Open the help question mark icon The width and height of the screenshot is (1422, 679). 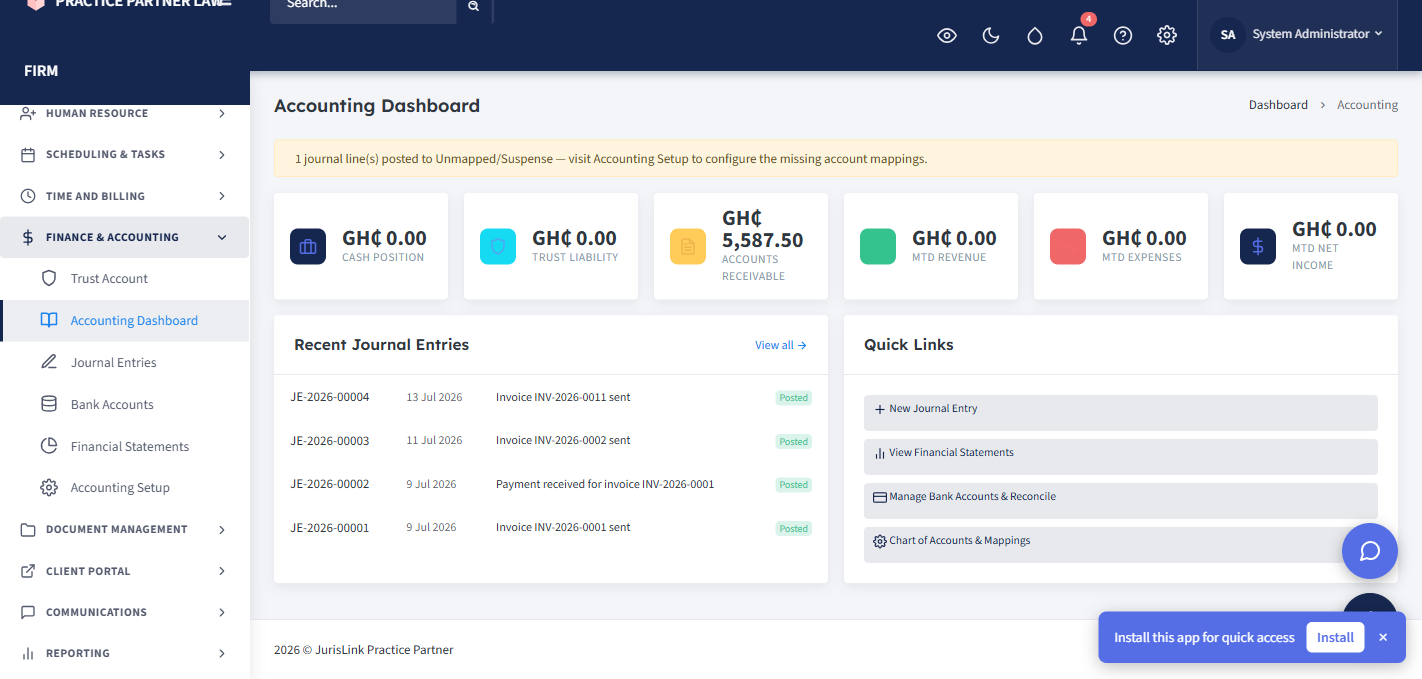click(1123, 36)
